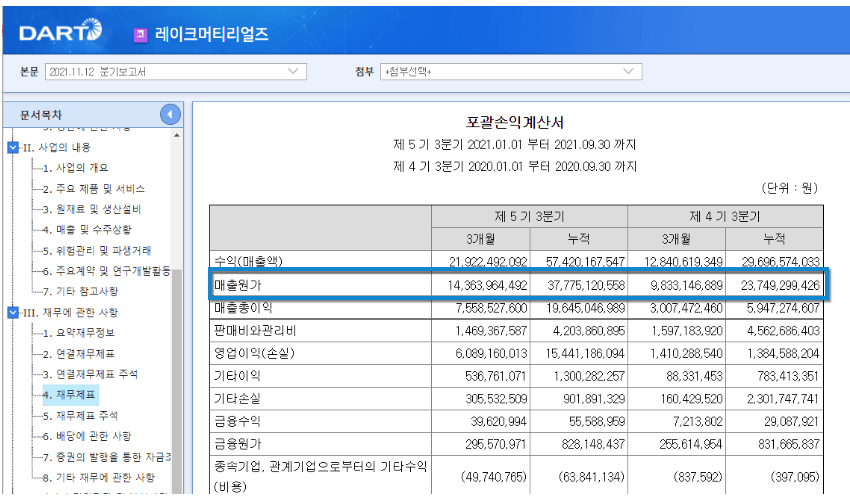The image size is (850, 500).
Task: Open 6. 배당에 관한 사항
Action: (x=87, y=437)
